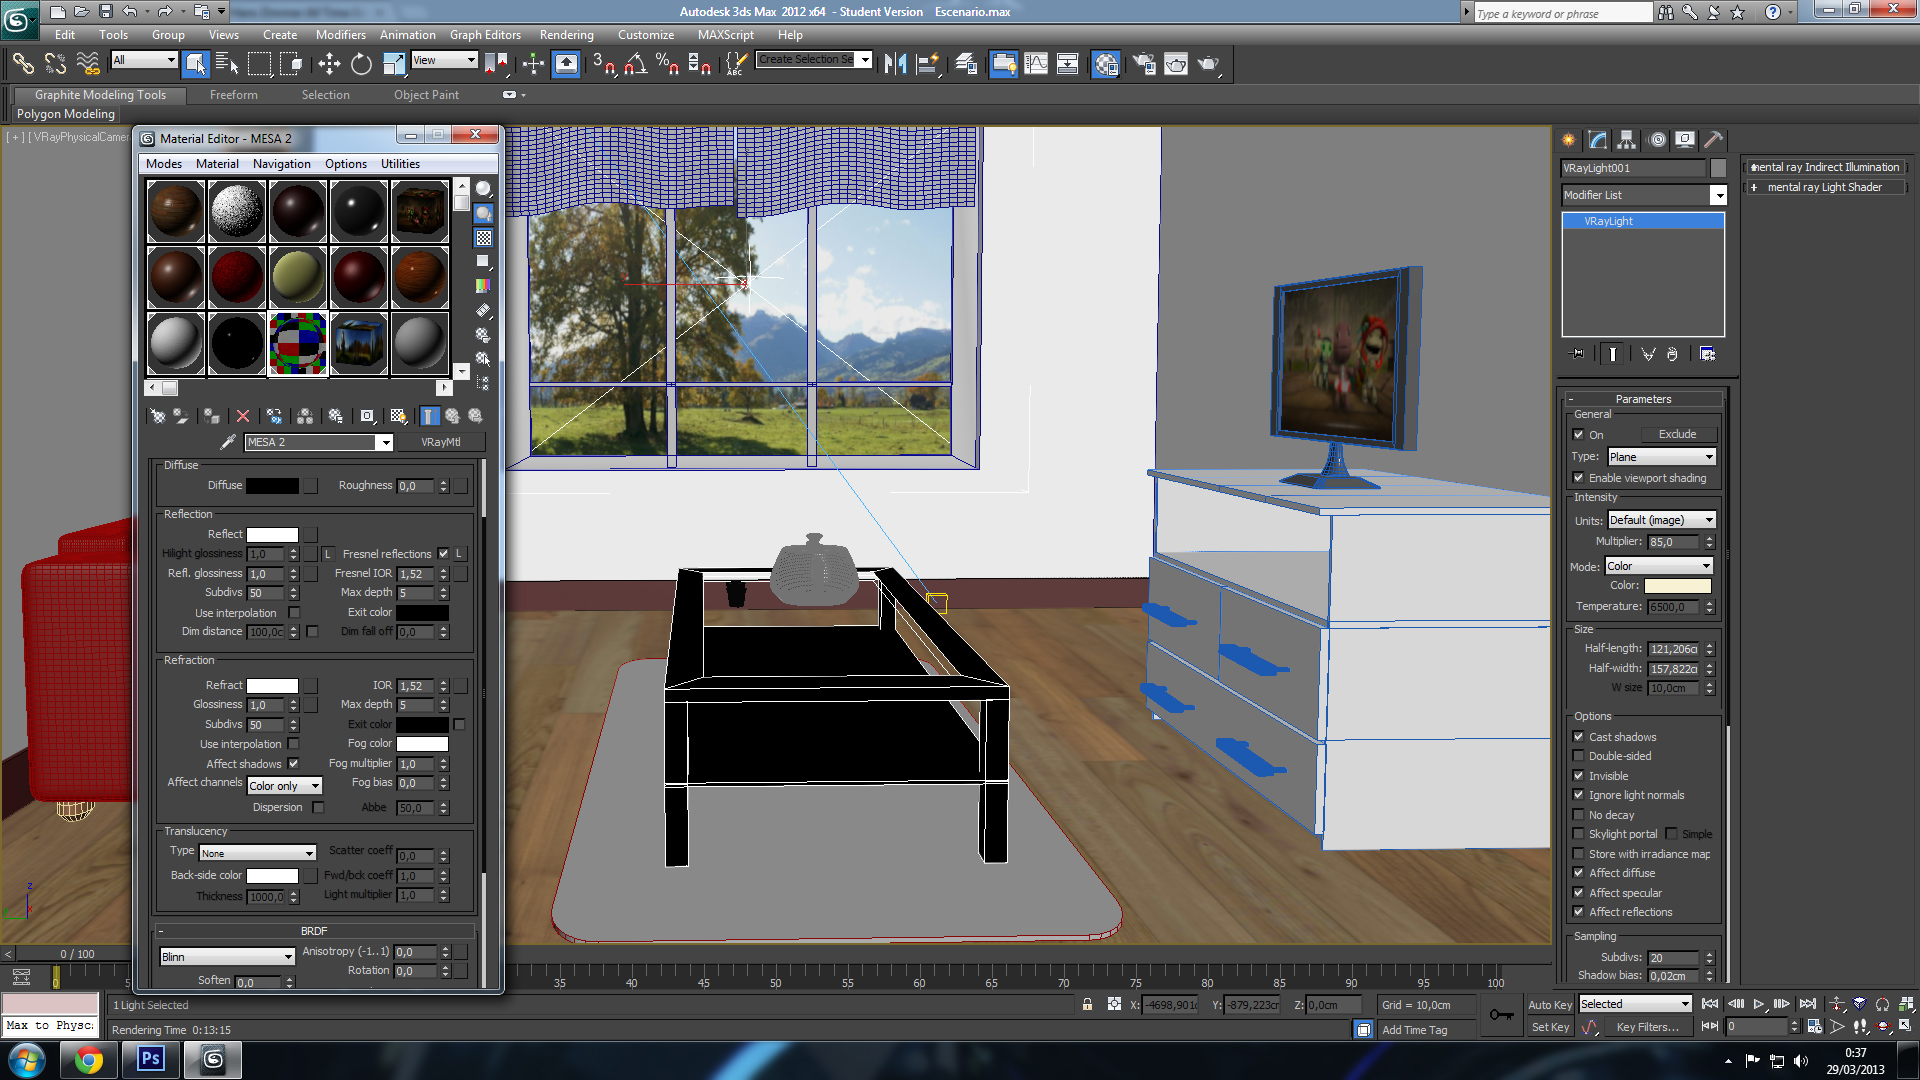Click the Mirror tool icon
The image size is (1920, 1080).
tap(895, 64)
